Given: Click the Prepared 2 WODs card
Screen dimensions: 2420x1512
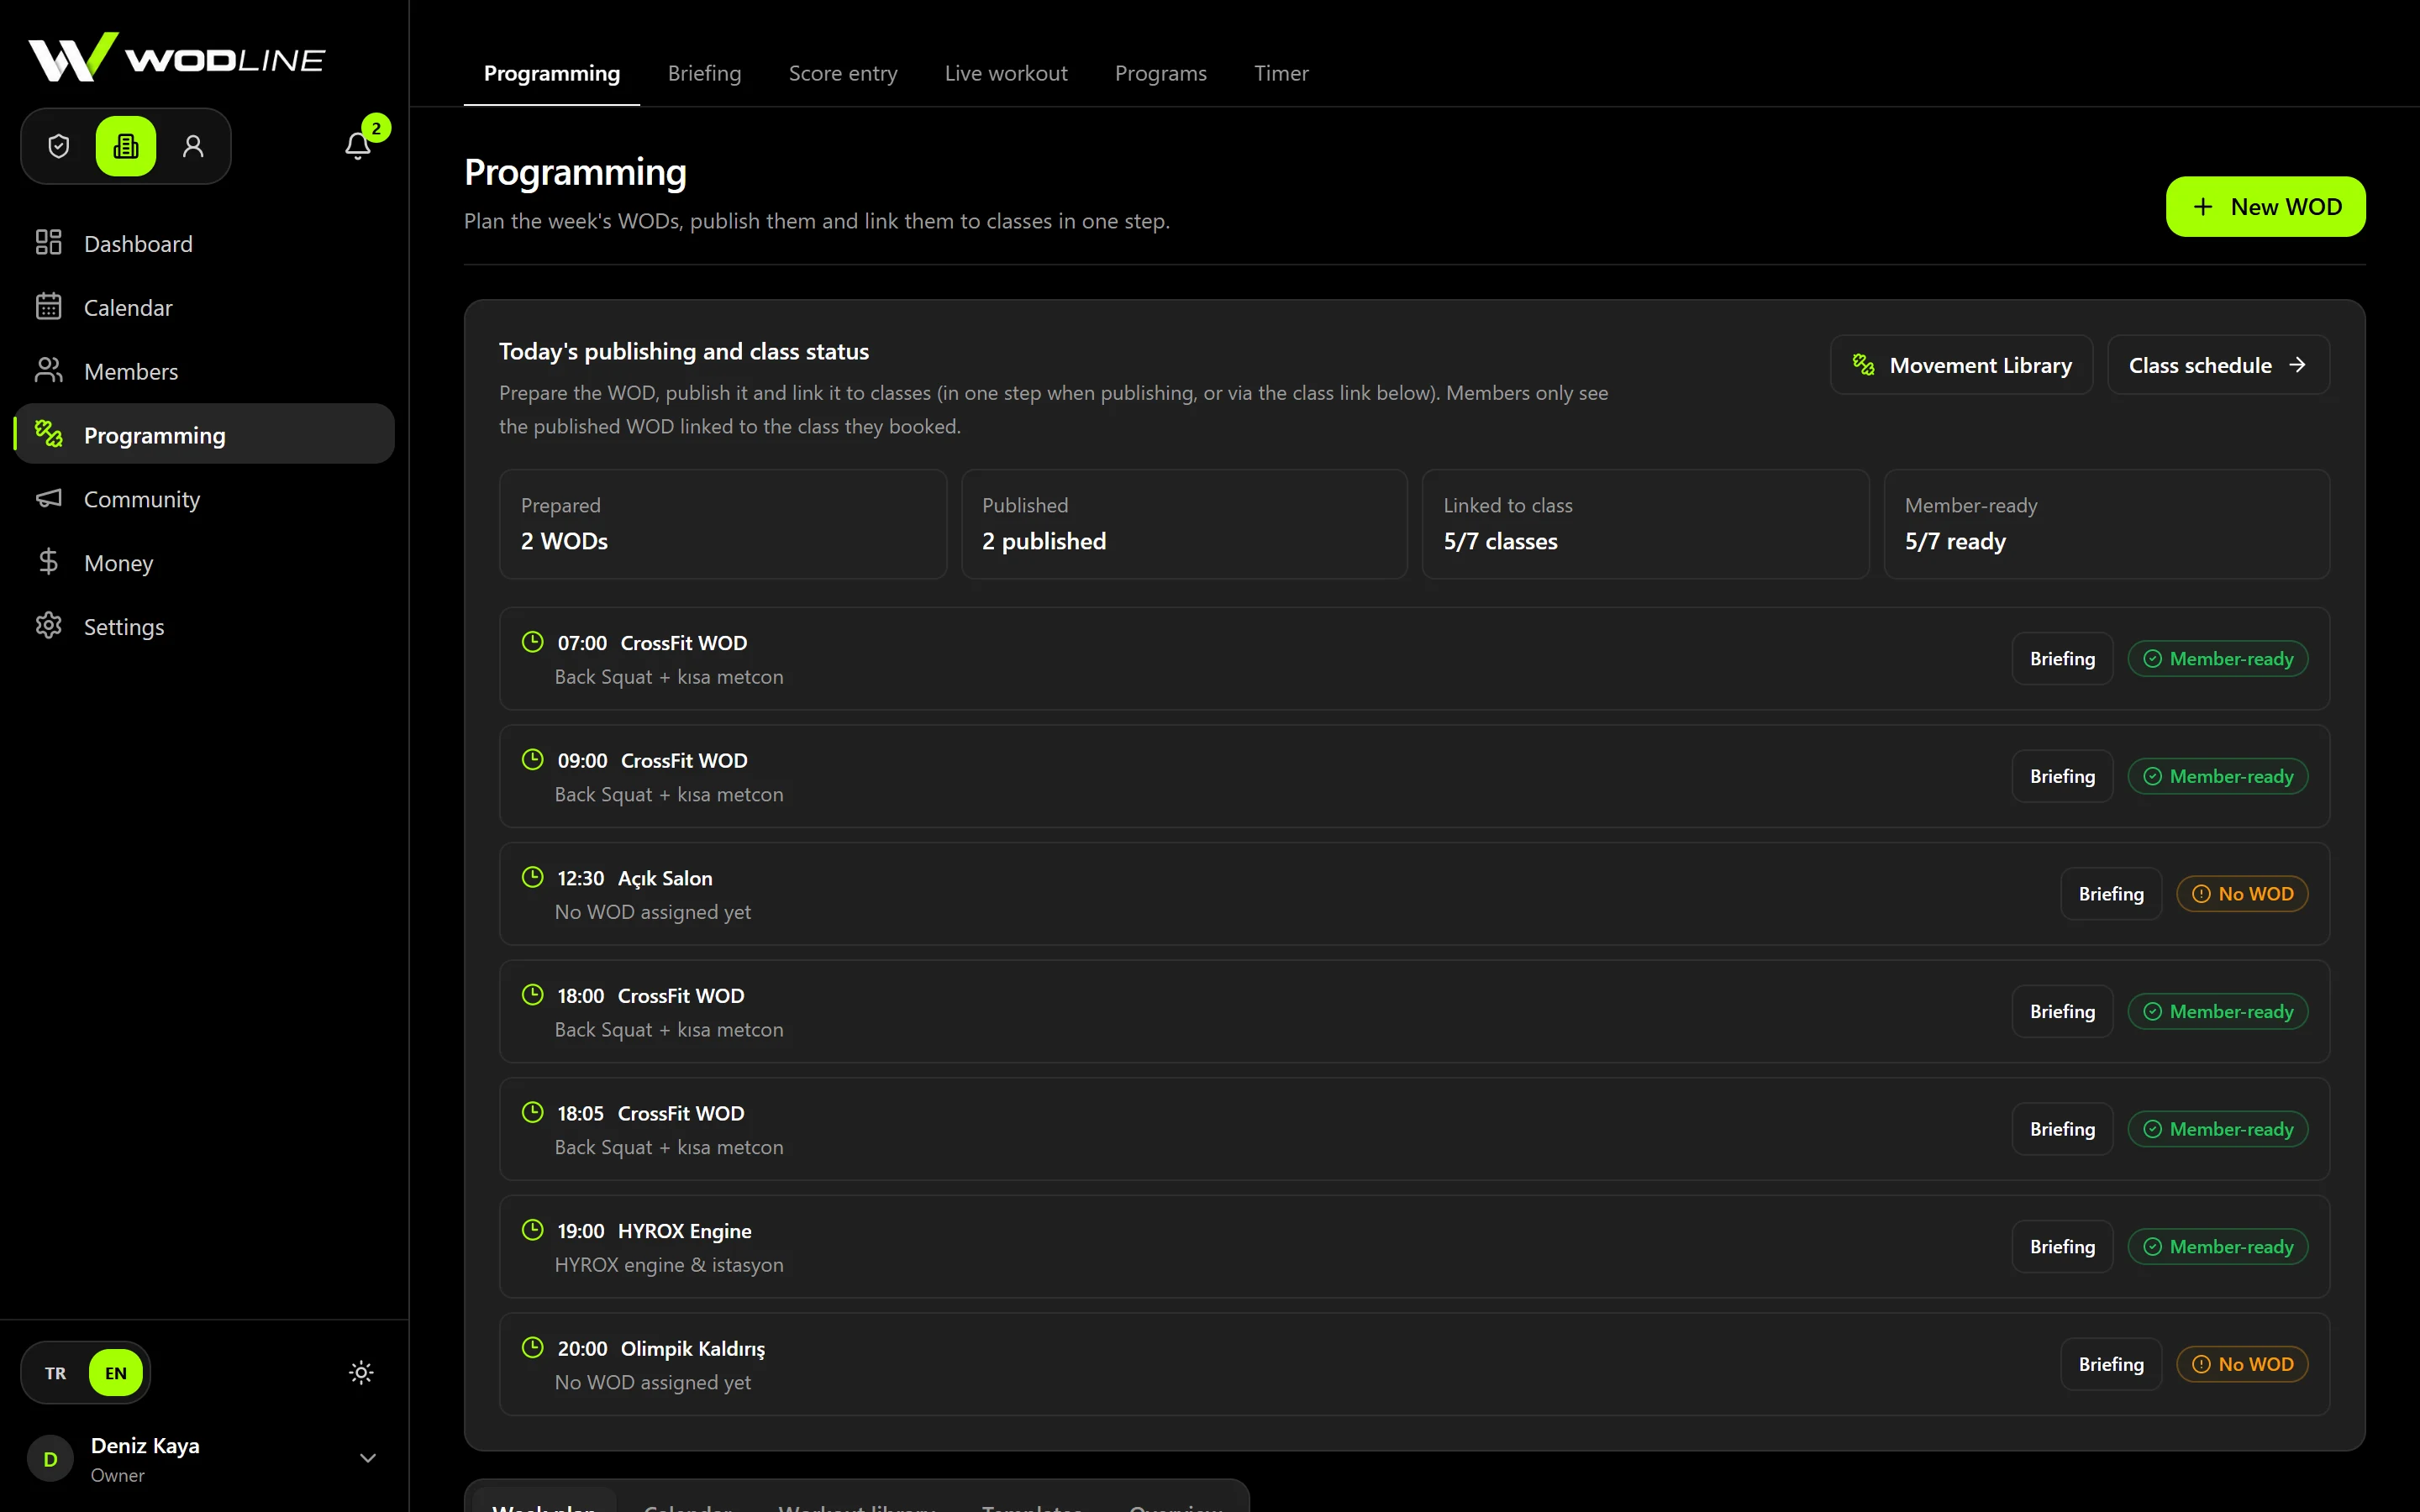Looking at the screenshot, I should click(x=723, y=524).
